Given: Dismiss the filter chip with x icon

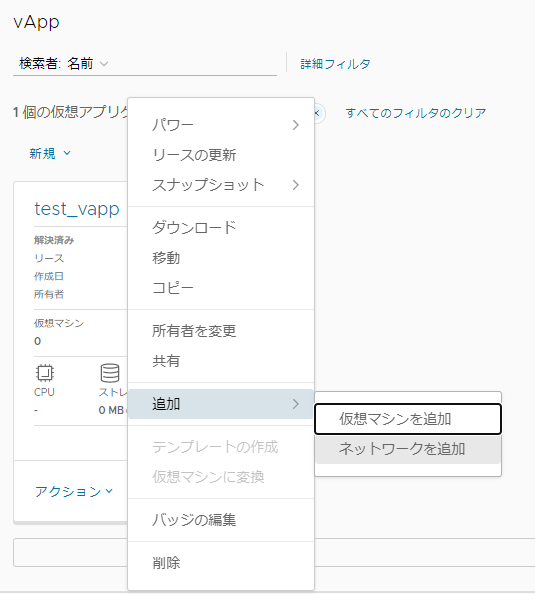Looking at the screenshot, I should click(x=317, y=113).
